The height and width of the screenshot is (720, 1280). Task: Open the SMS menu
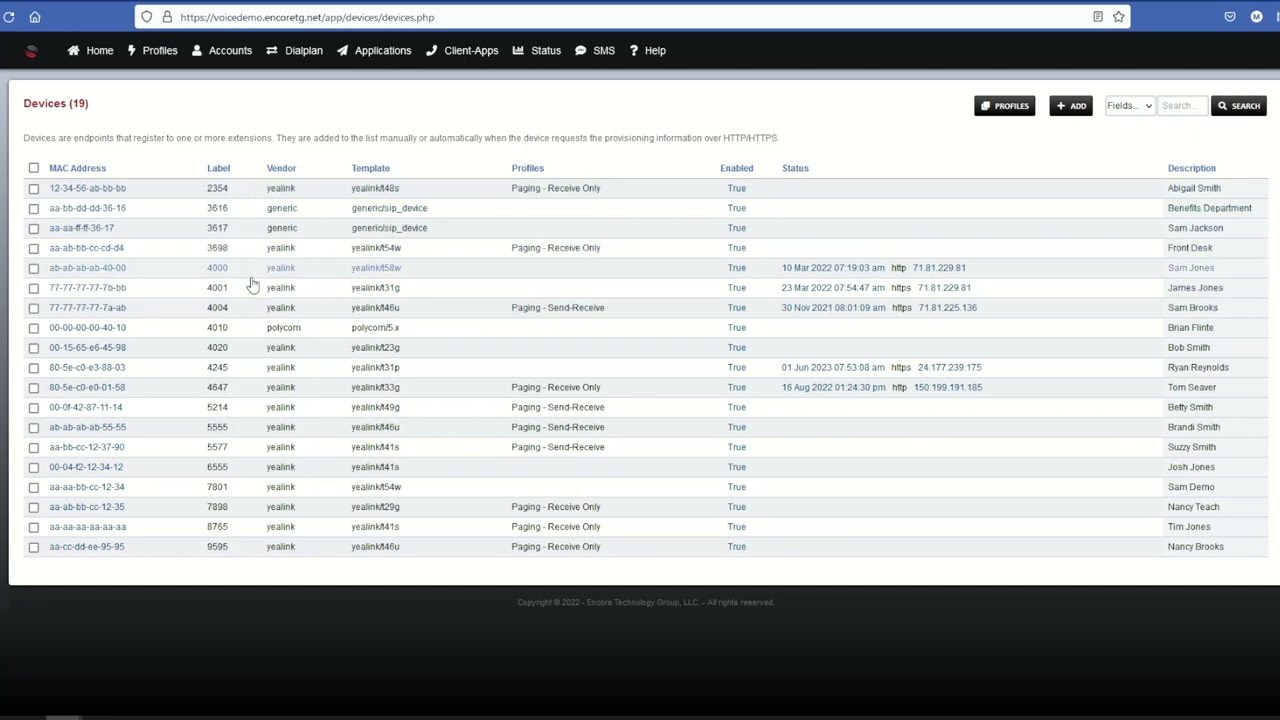click(x=595, y=51)
